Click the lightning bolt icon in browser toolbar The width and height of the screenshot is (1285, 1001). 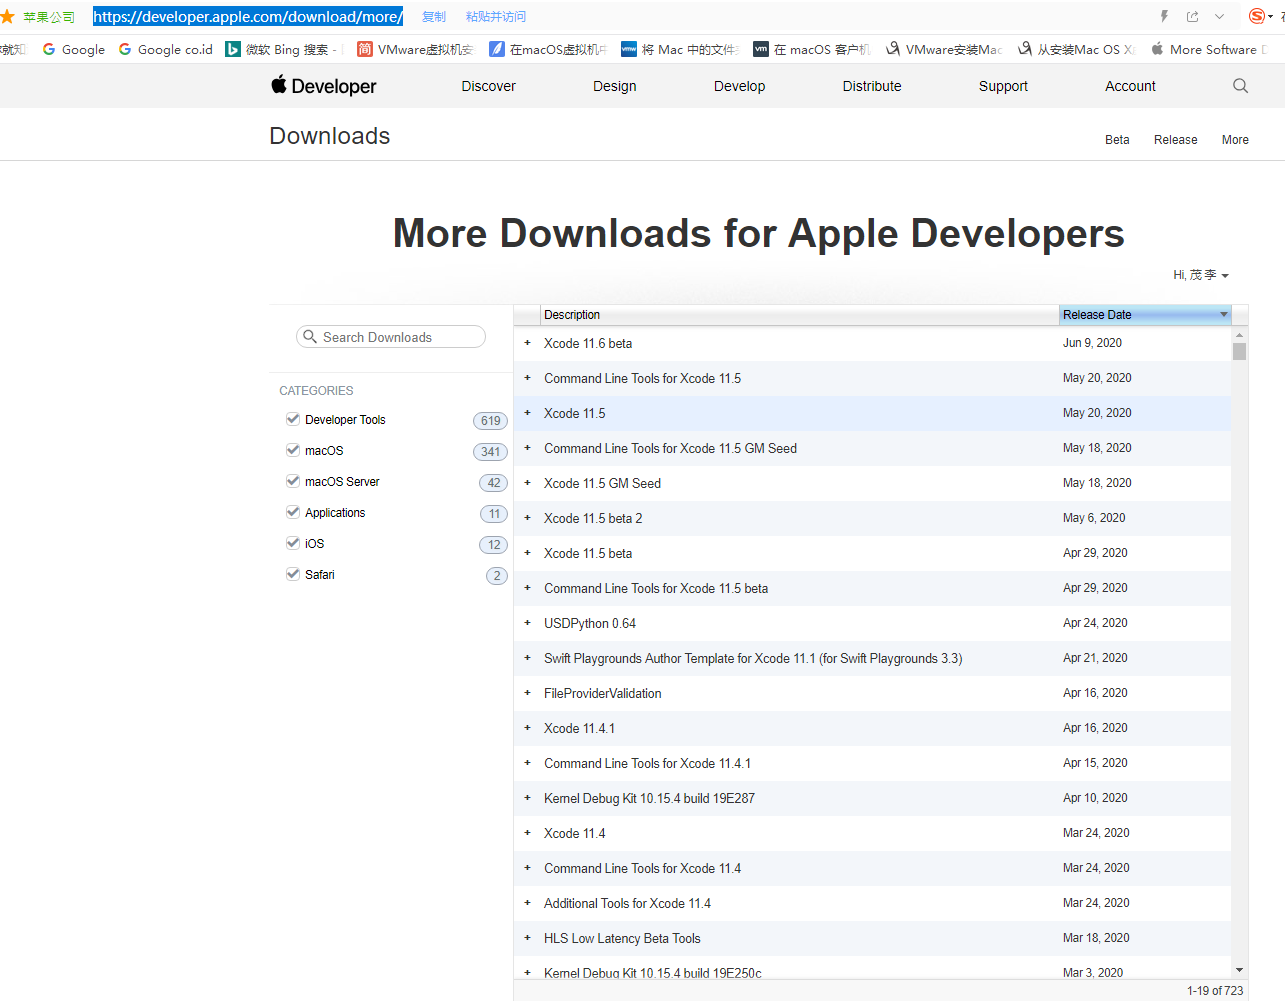click(x=1164, y=16)
